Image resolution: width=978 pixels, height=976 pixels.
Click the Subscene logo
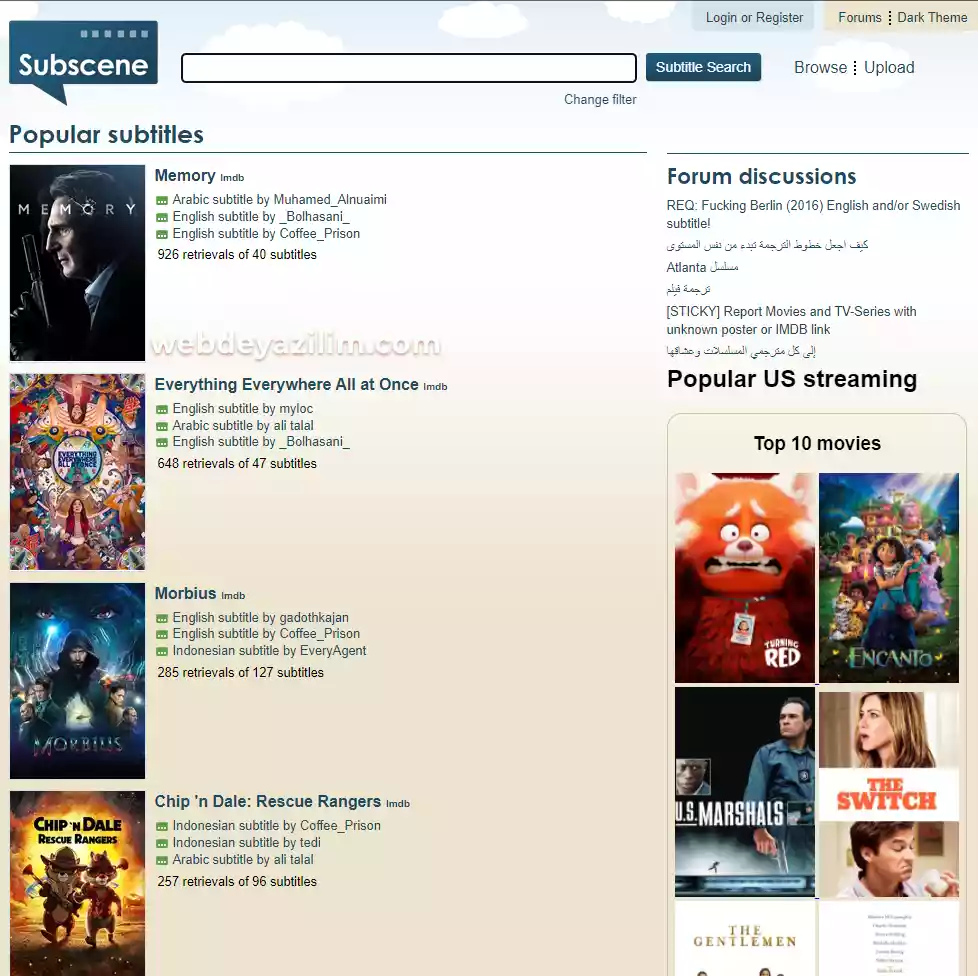click(x=83, y=61)
